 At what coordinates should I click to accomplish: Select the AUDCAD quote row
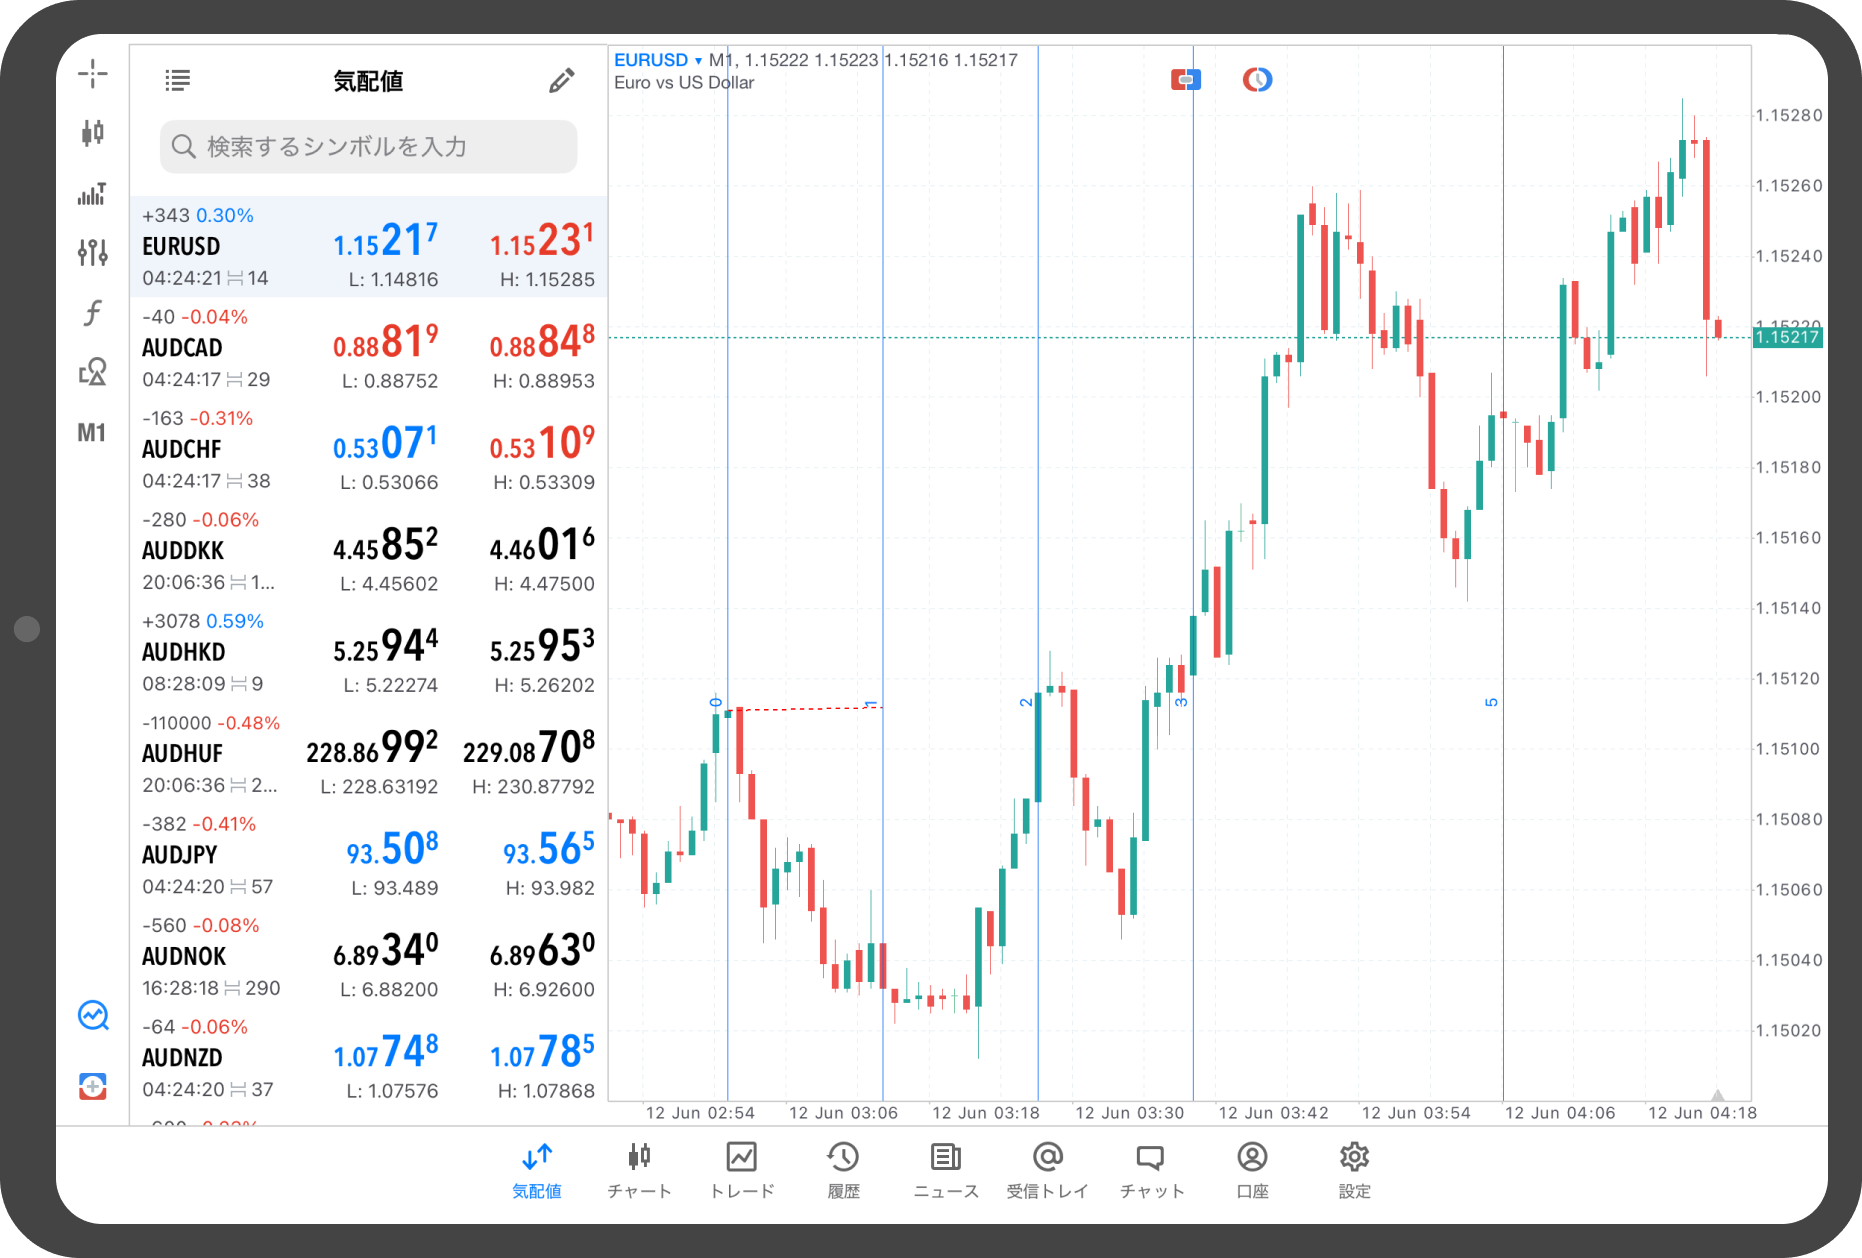click(368, 347)
